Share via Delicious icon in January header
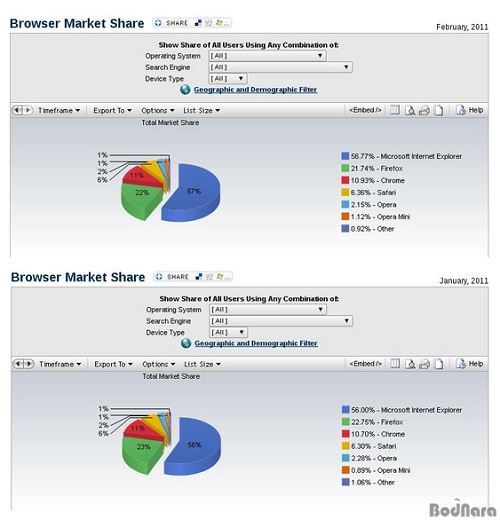 (x=199, y=277)
